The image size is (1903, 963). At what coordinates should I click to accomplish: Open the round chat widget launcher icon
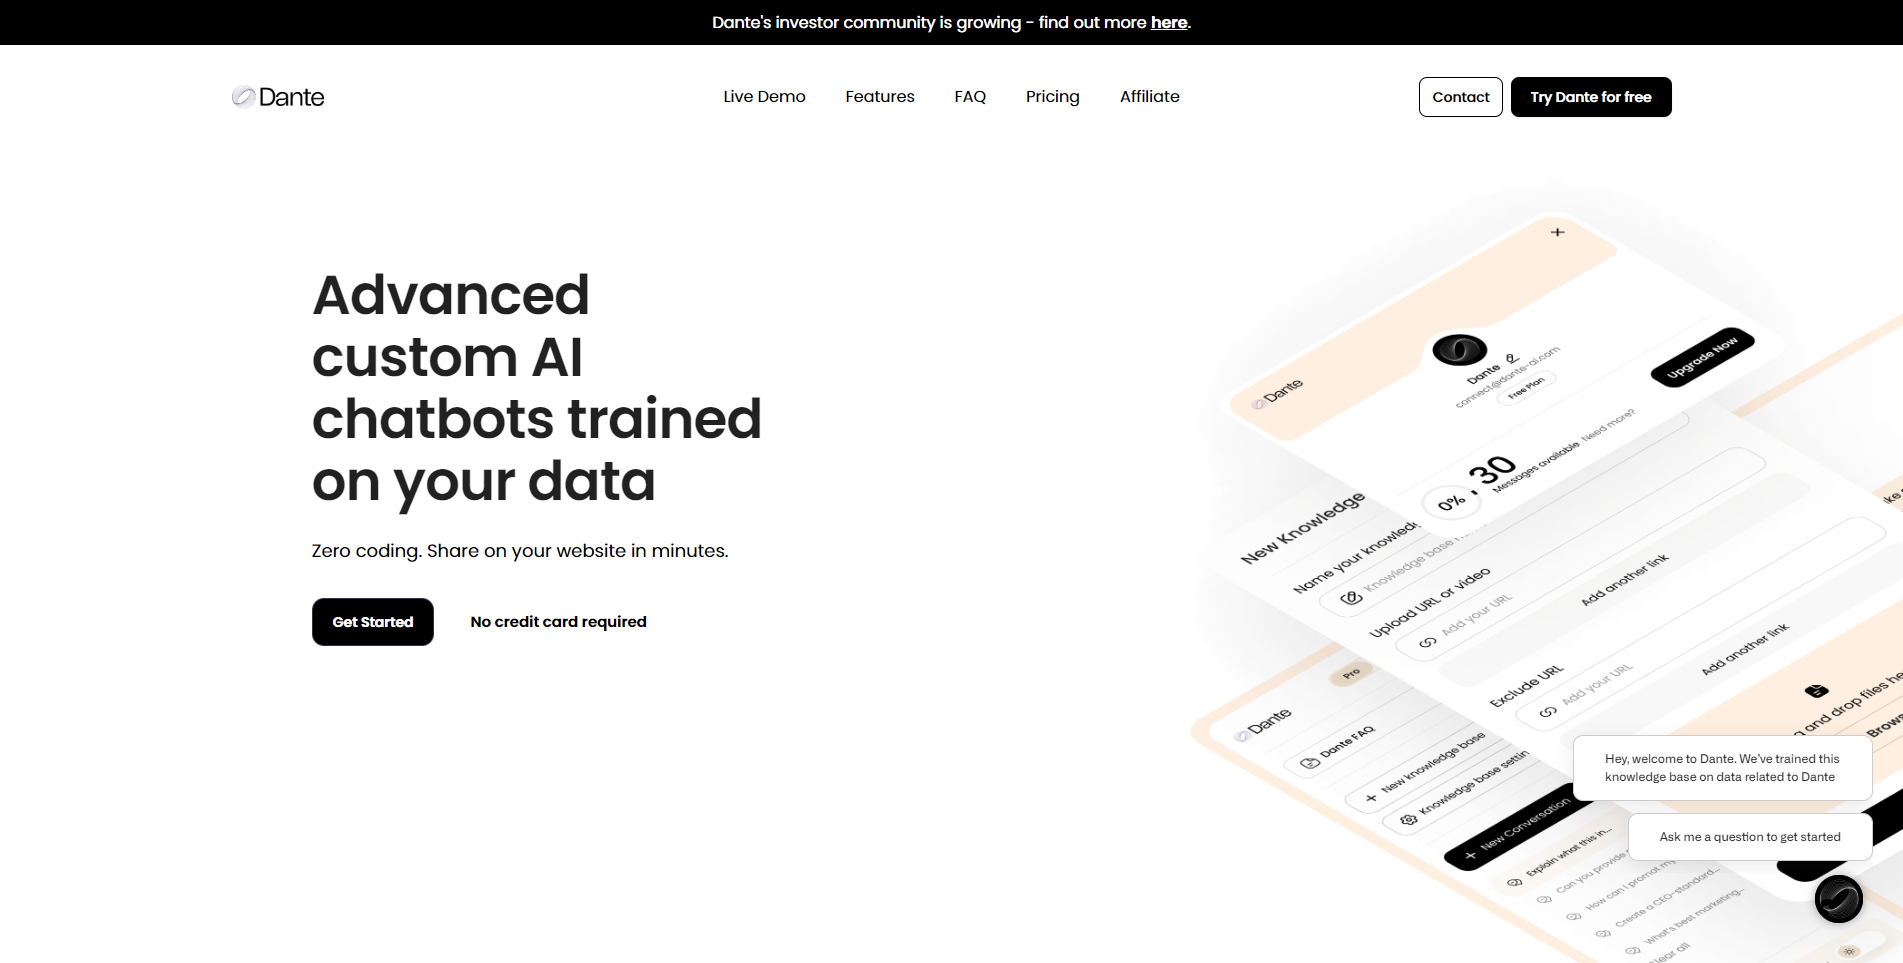[1838, 898]
